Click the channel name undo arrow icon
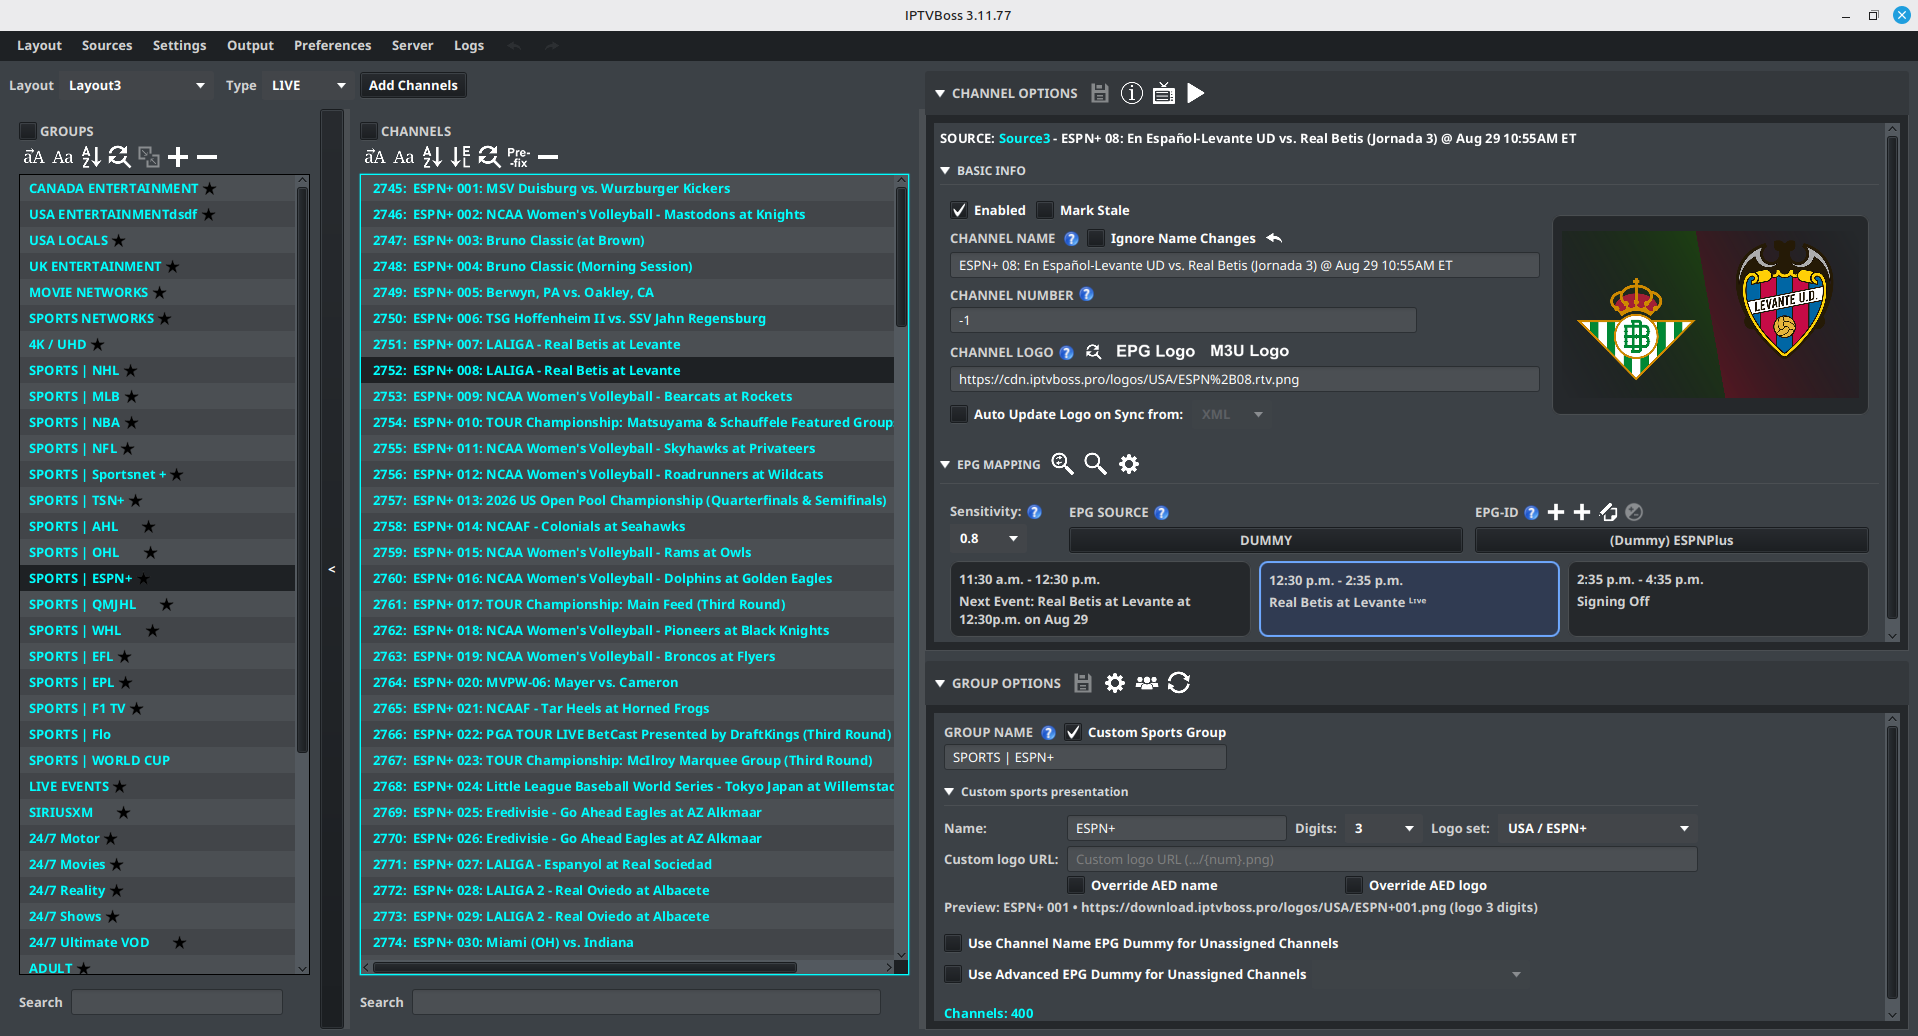The width and height of the screenshot is (1918, 1036). [1274, 238]
